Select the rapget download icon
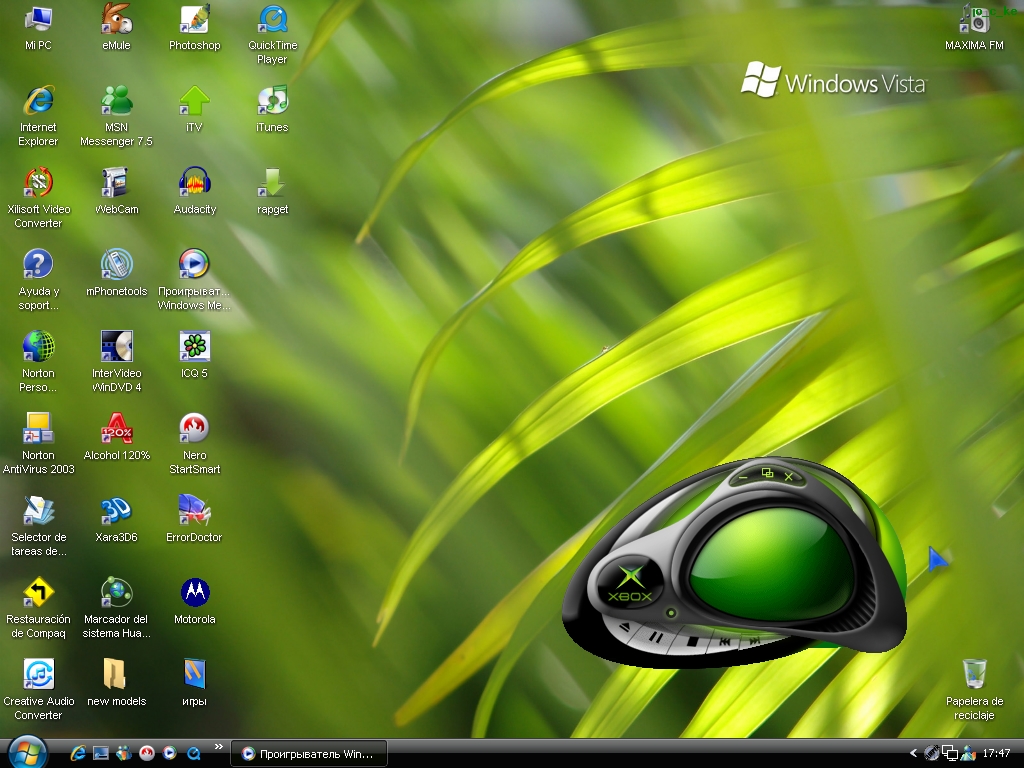The image size is (1024, 768). pos(272,183)
